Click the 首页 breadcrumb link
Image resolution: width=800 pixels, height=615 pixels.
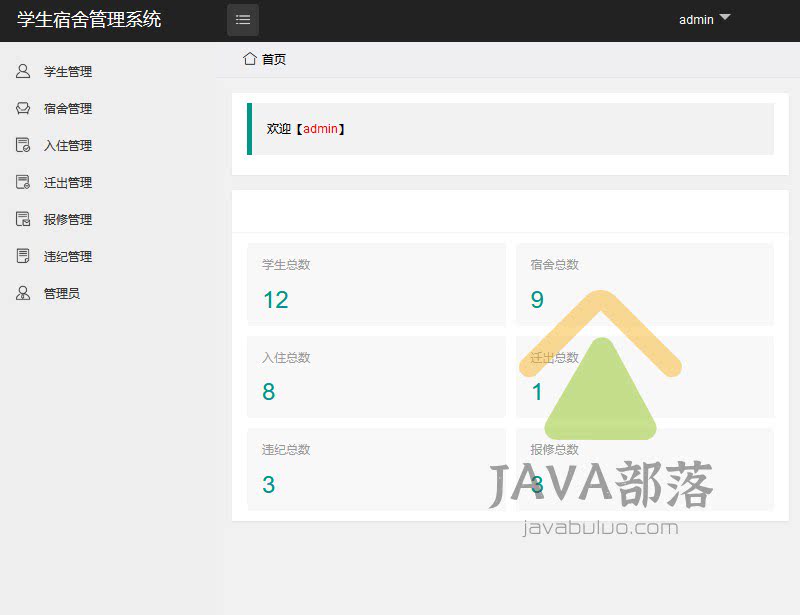click(x=271, y=59)
